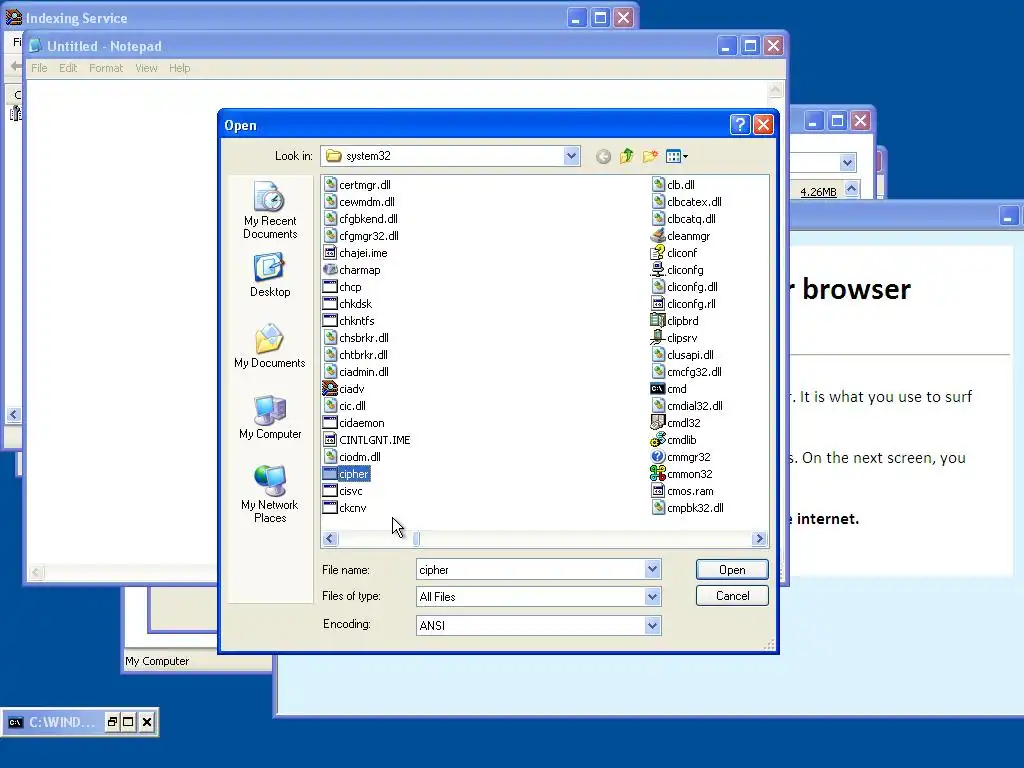1024x768 pixels.
Task: Select cmdlib in the file list
Action: coord(674,440)
